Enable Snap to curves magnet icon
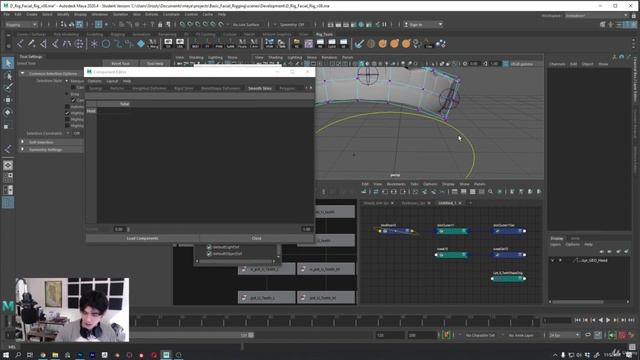The height and width of the screenshot is (360, 640). [x=190, y=24]
